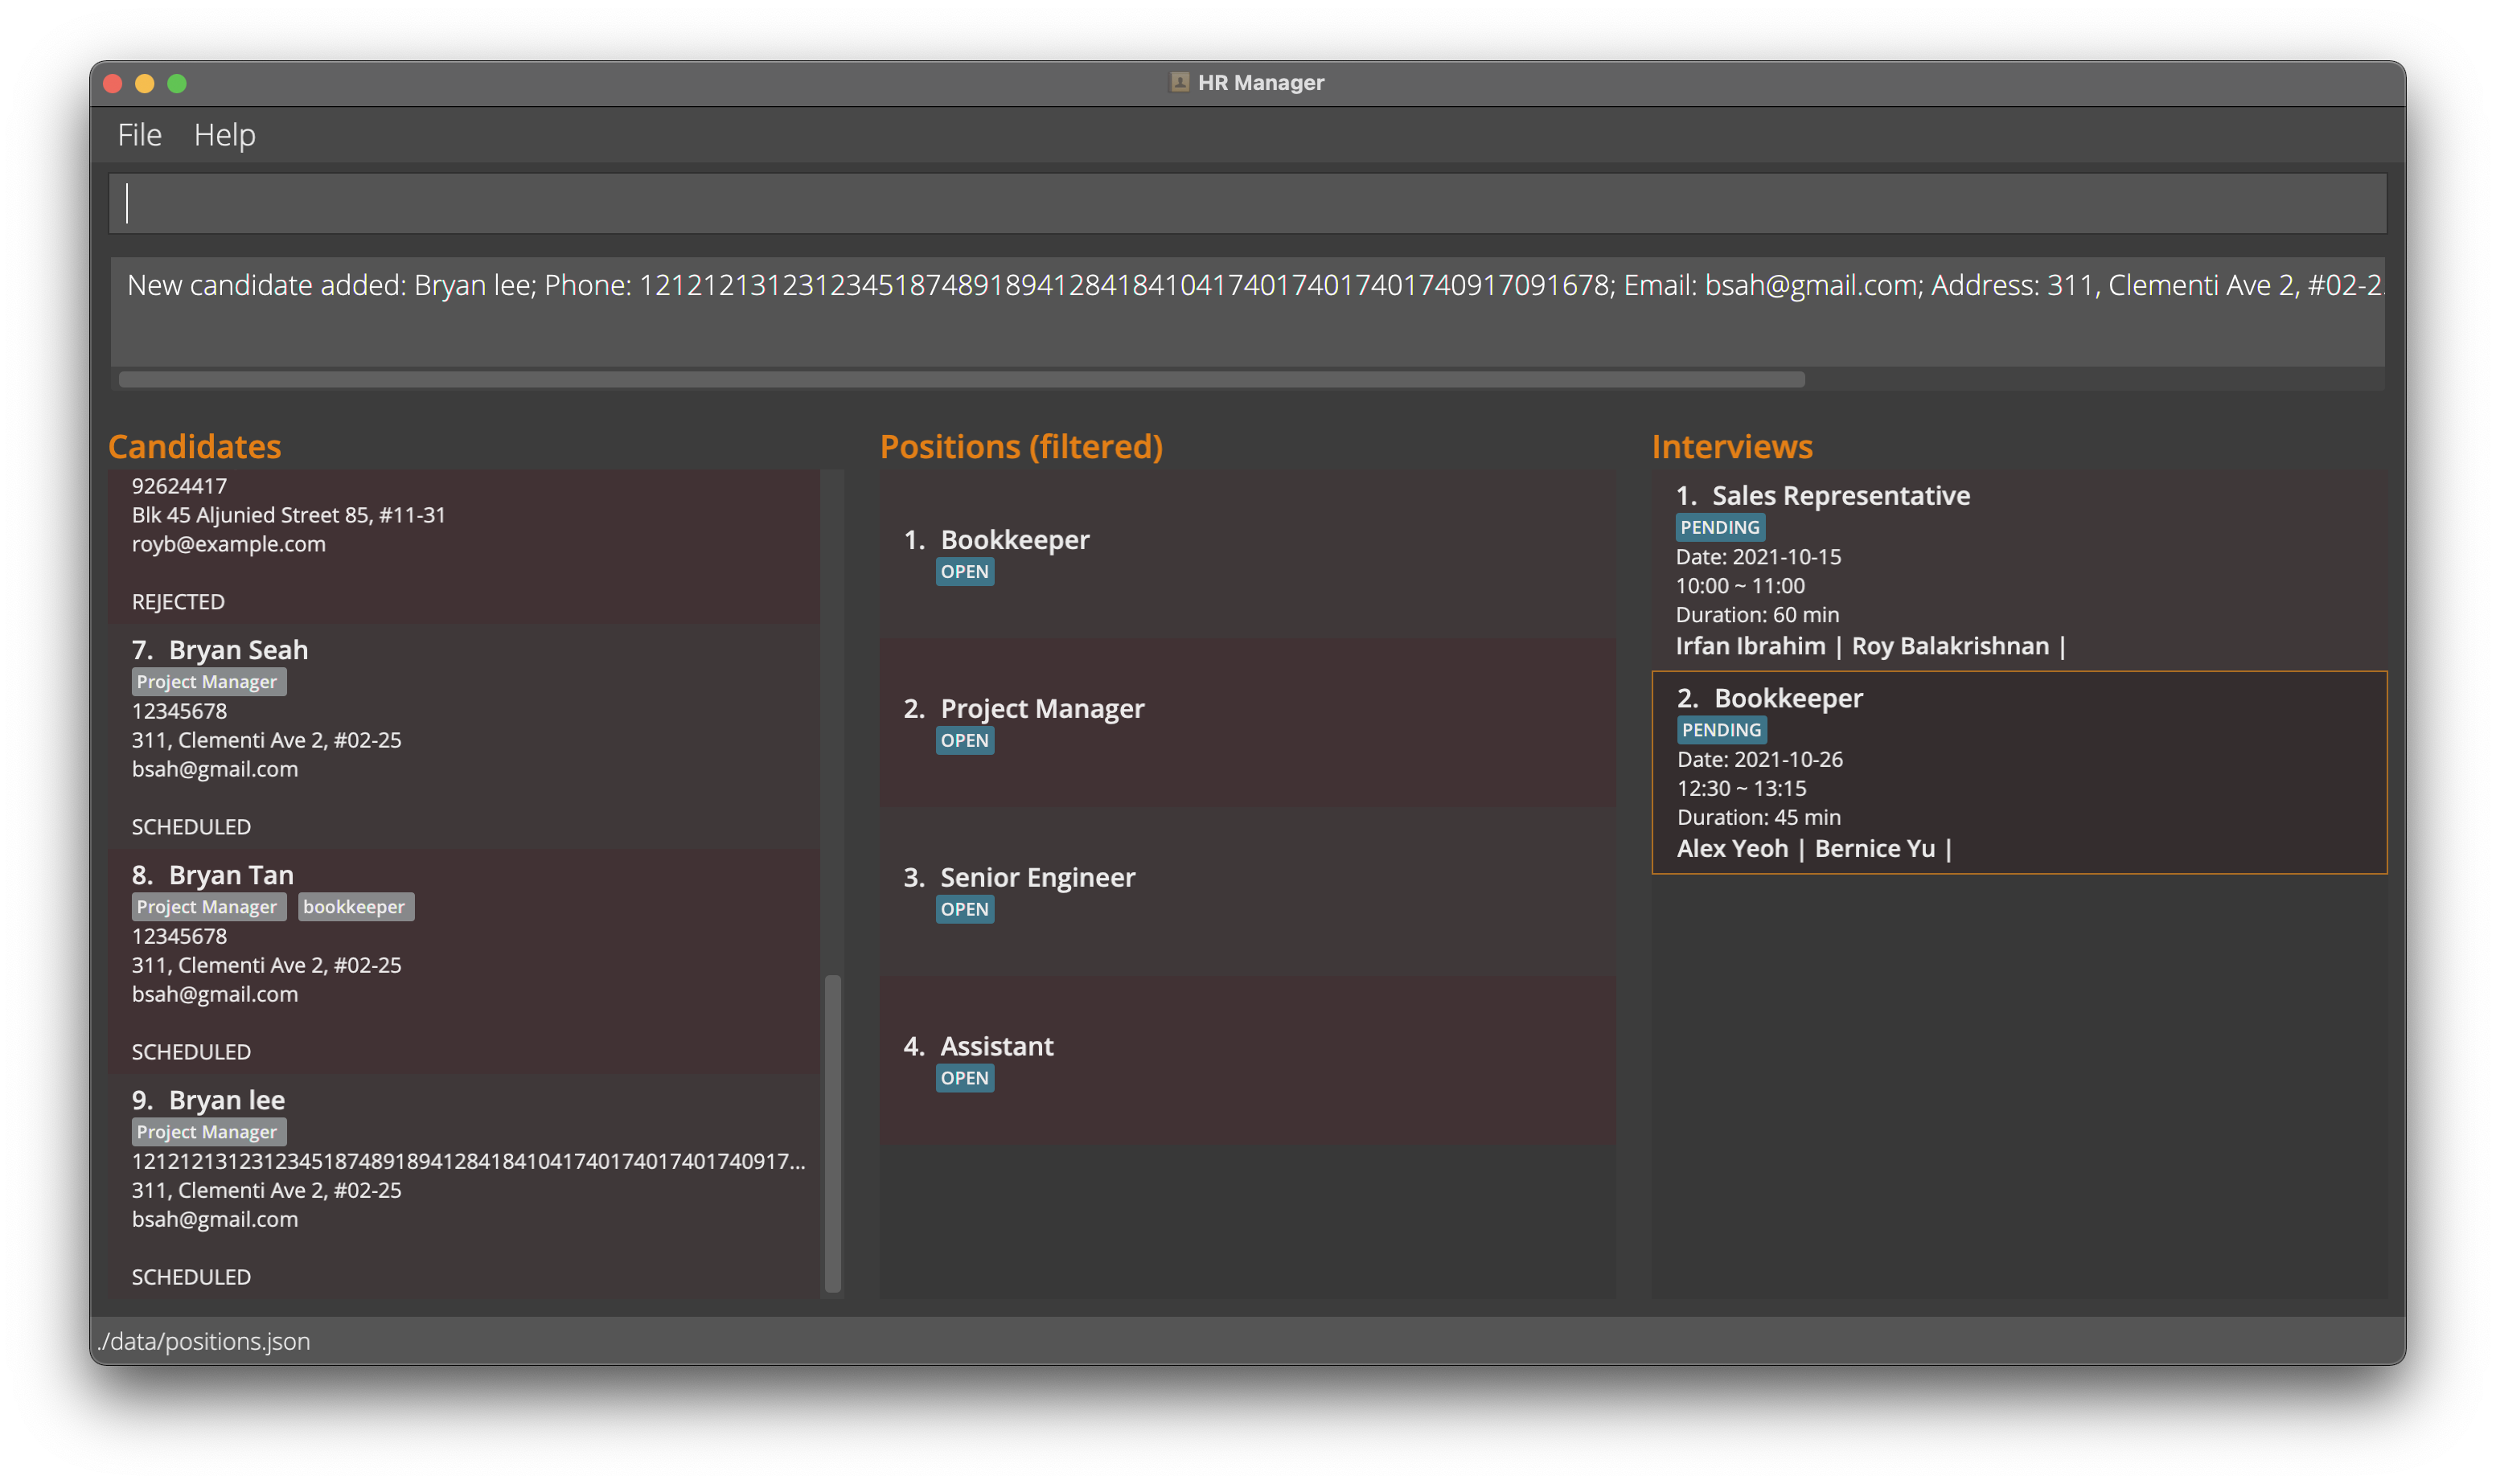Viewport: 2496px width, 1484px height.
Task: Click OPEN status badge under Assistant
Action: click(964, 1078)
